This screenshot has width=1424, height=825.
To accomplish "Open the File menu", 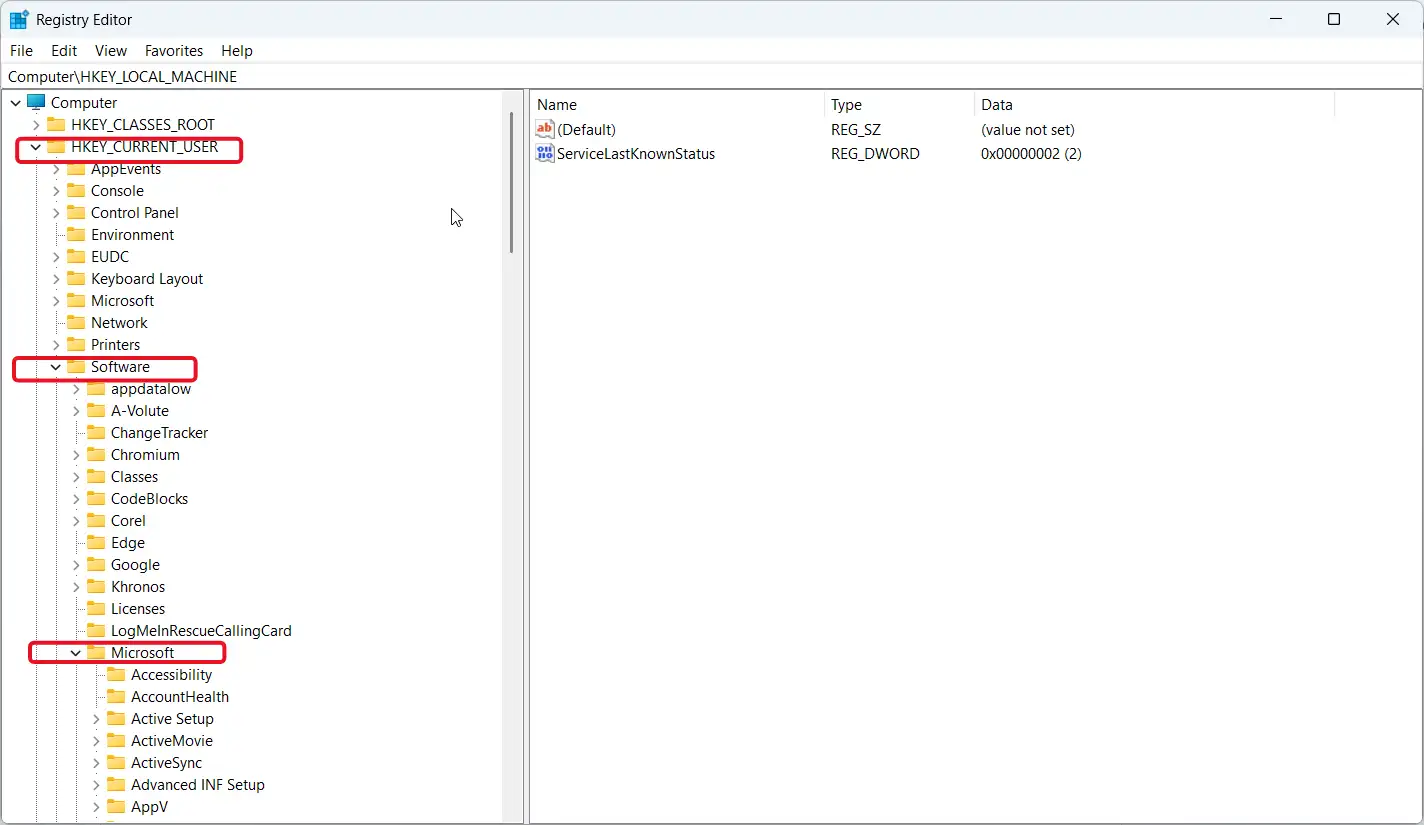I will click(x=21, y=51).
